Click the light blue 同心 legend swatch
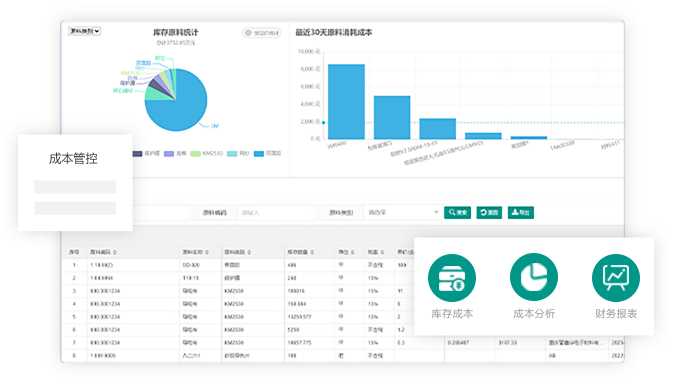The image size is (675, 384). point(232,154)
